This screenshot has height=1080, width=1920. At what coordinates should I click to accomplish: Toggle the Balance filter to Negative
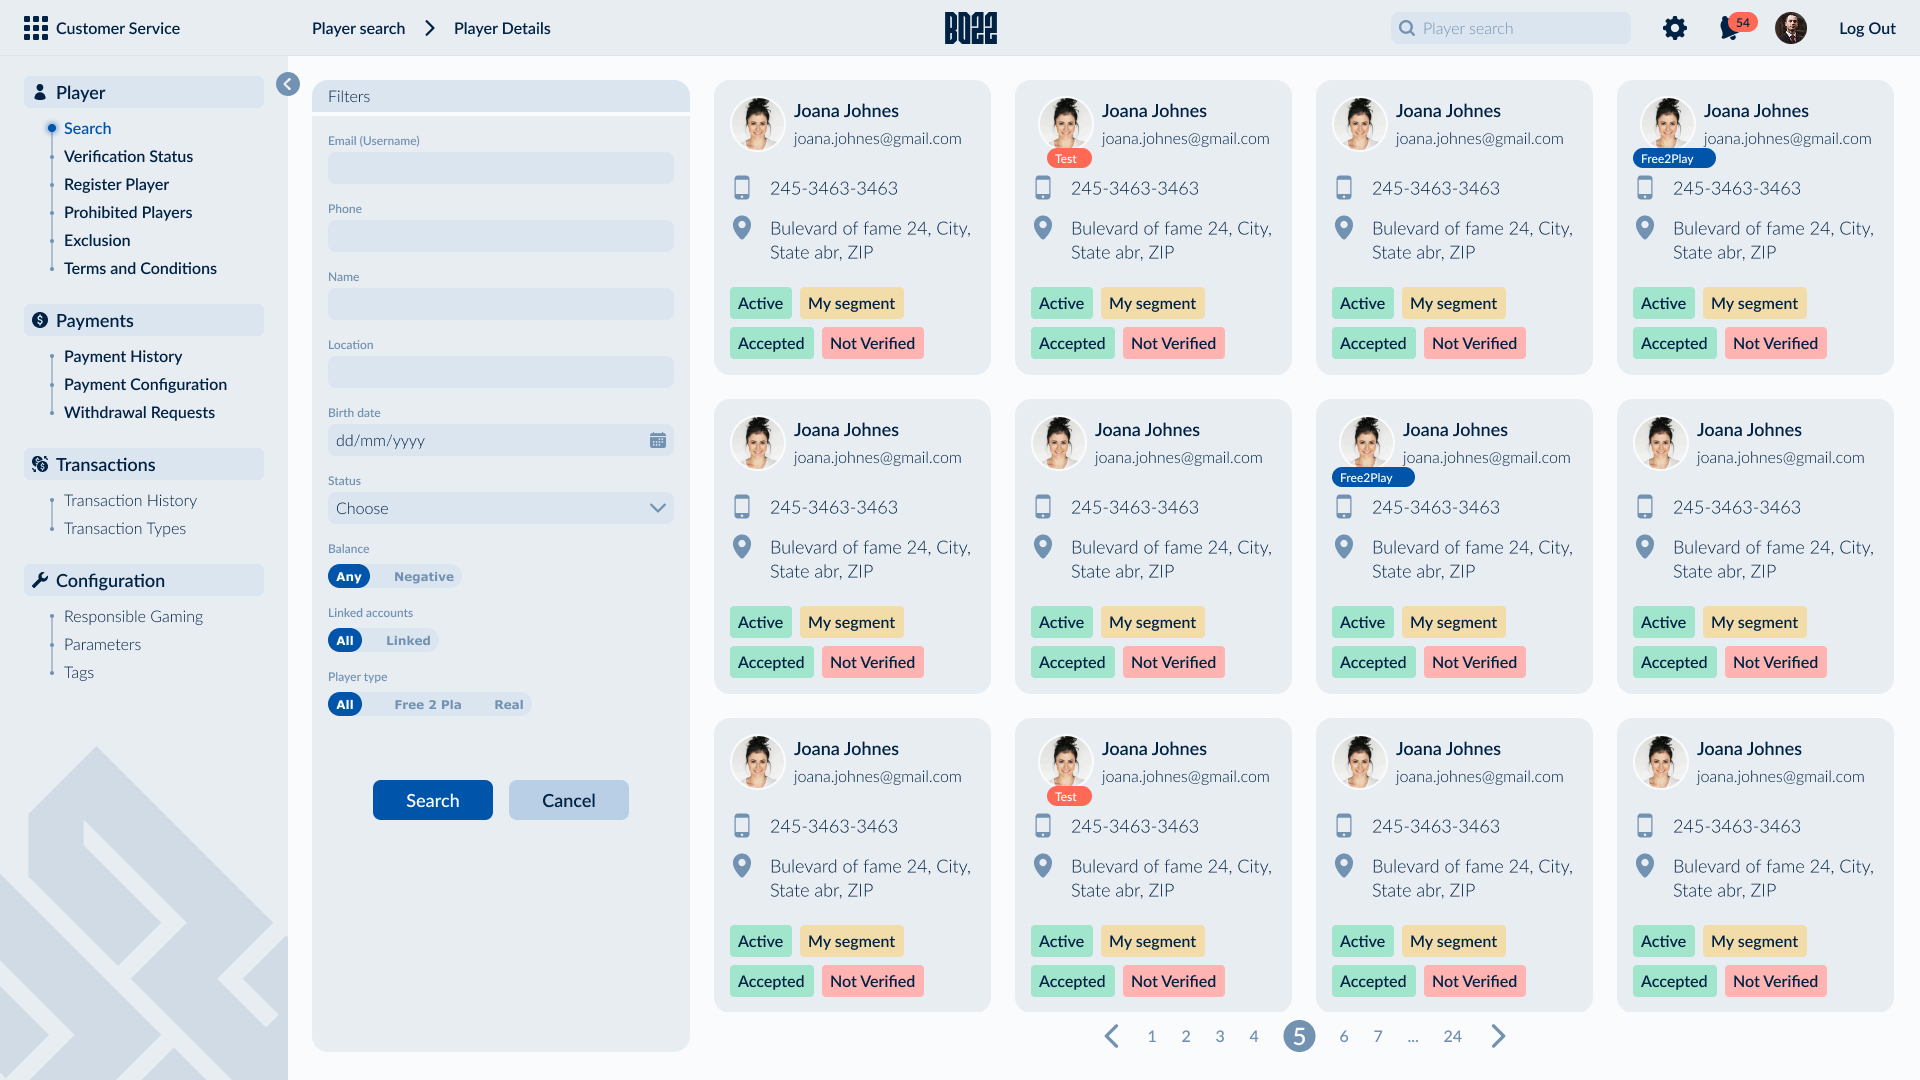click(x=423, y=577)
